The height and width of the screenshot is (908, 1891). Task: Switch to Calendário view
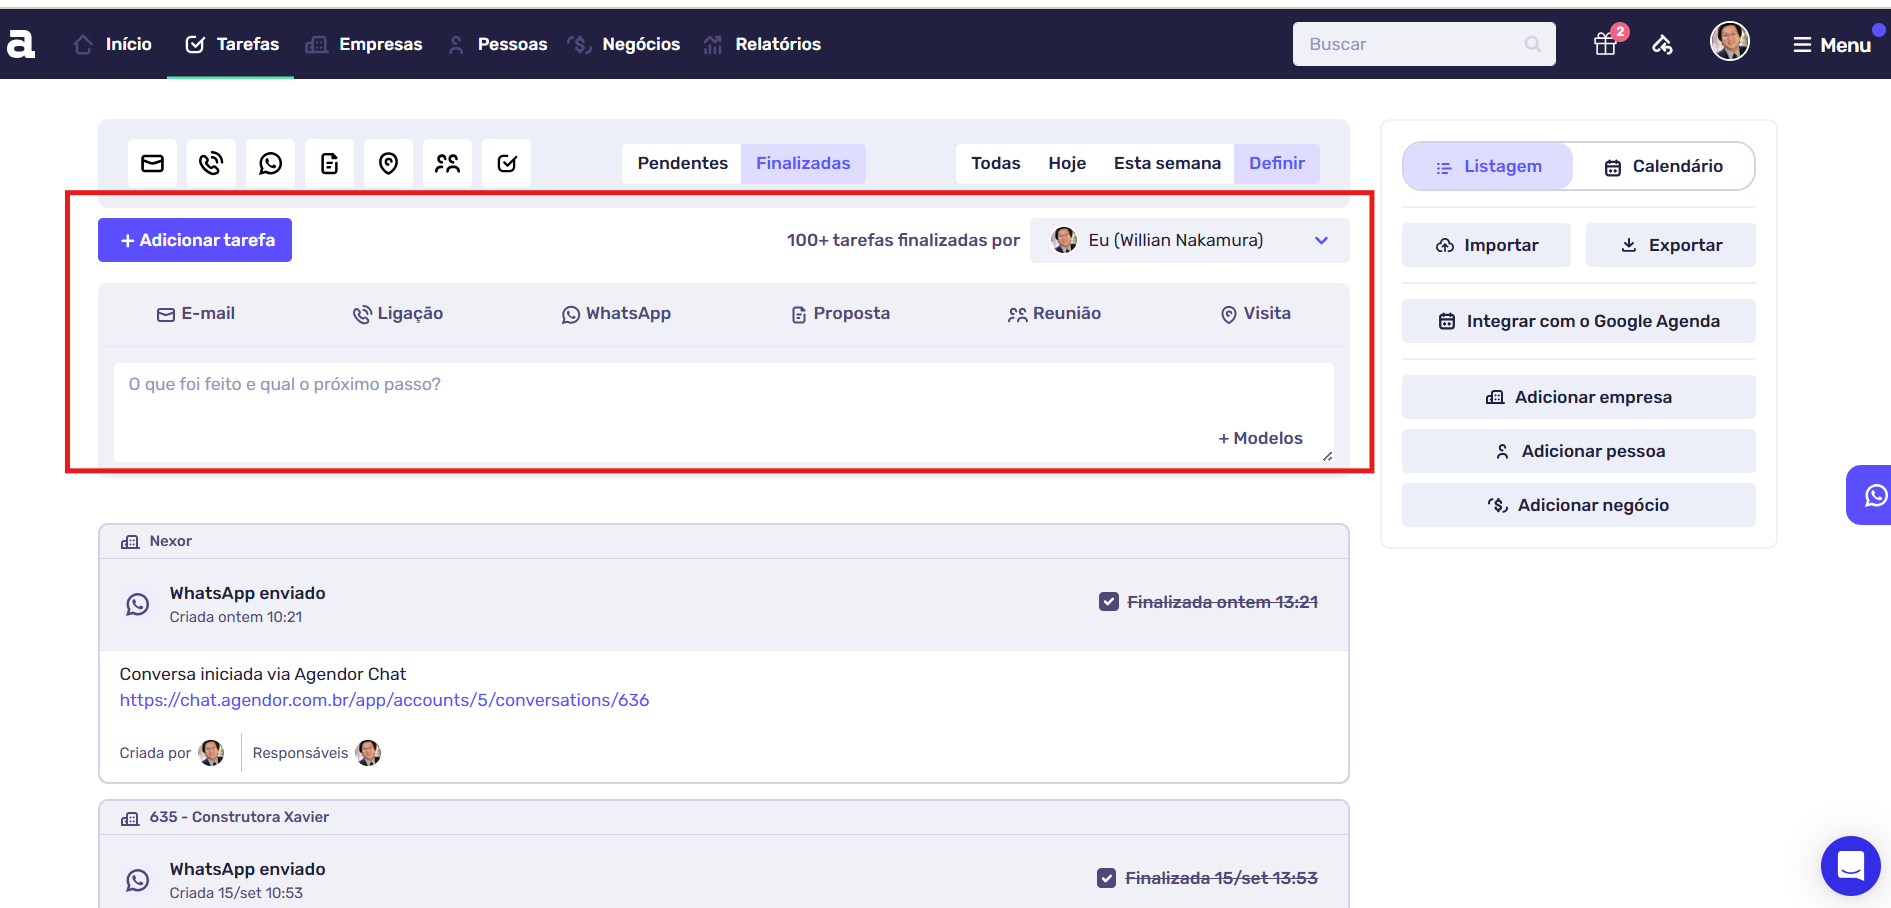coord(1663,166)
